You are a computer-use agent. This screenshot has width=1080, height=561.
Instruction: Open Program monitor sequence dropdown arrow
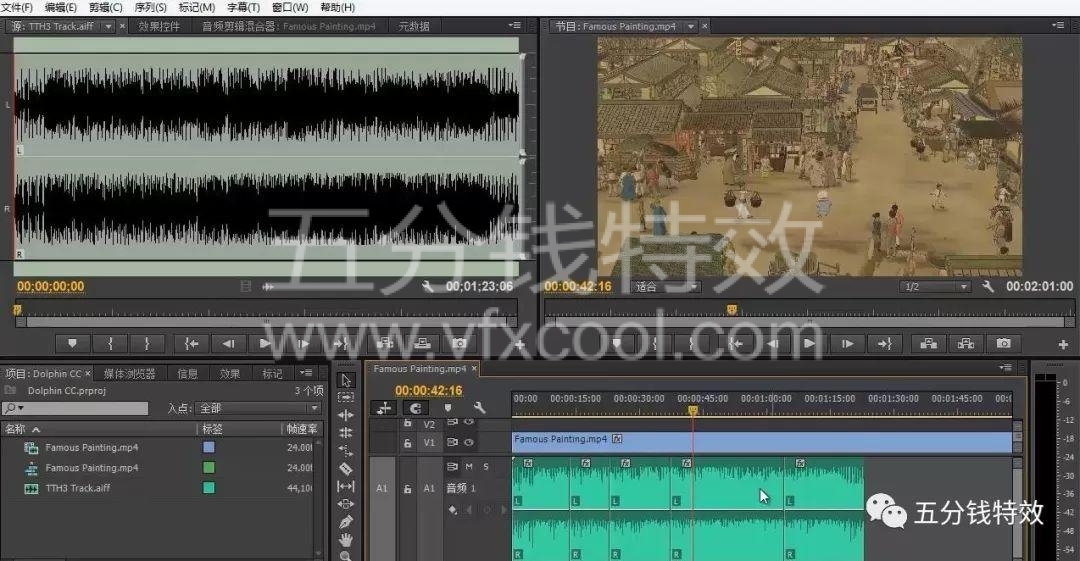pyautogui.click(x=691, y=26)
